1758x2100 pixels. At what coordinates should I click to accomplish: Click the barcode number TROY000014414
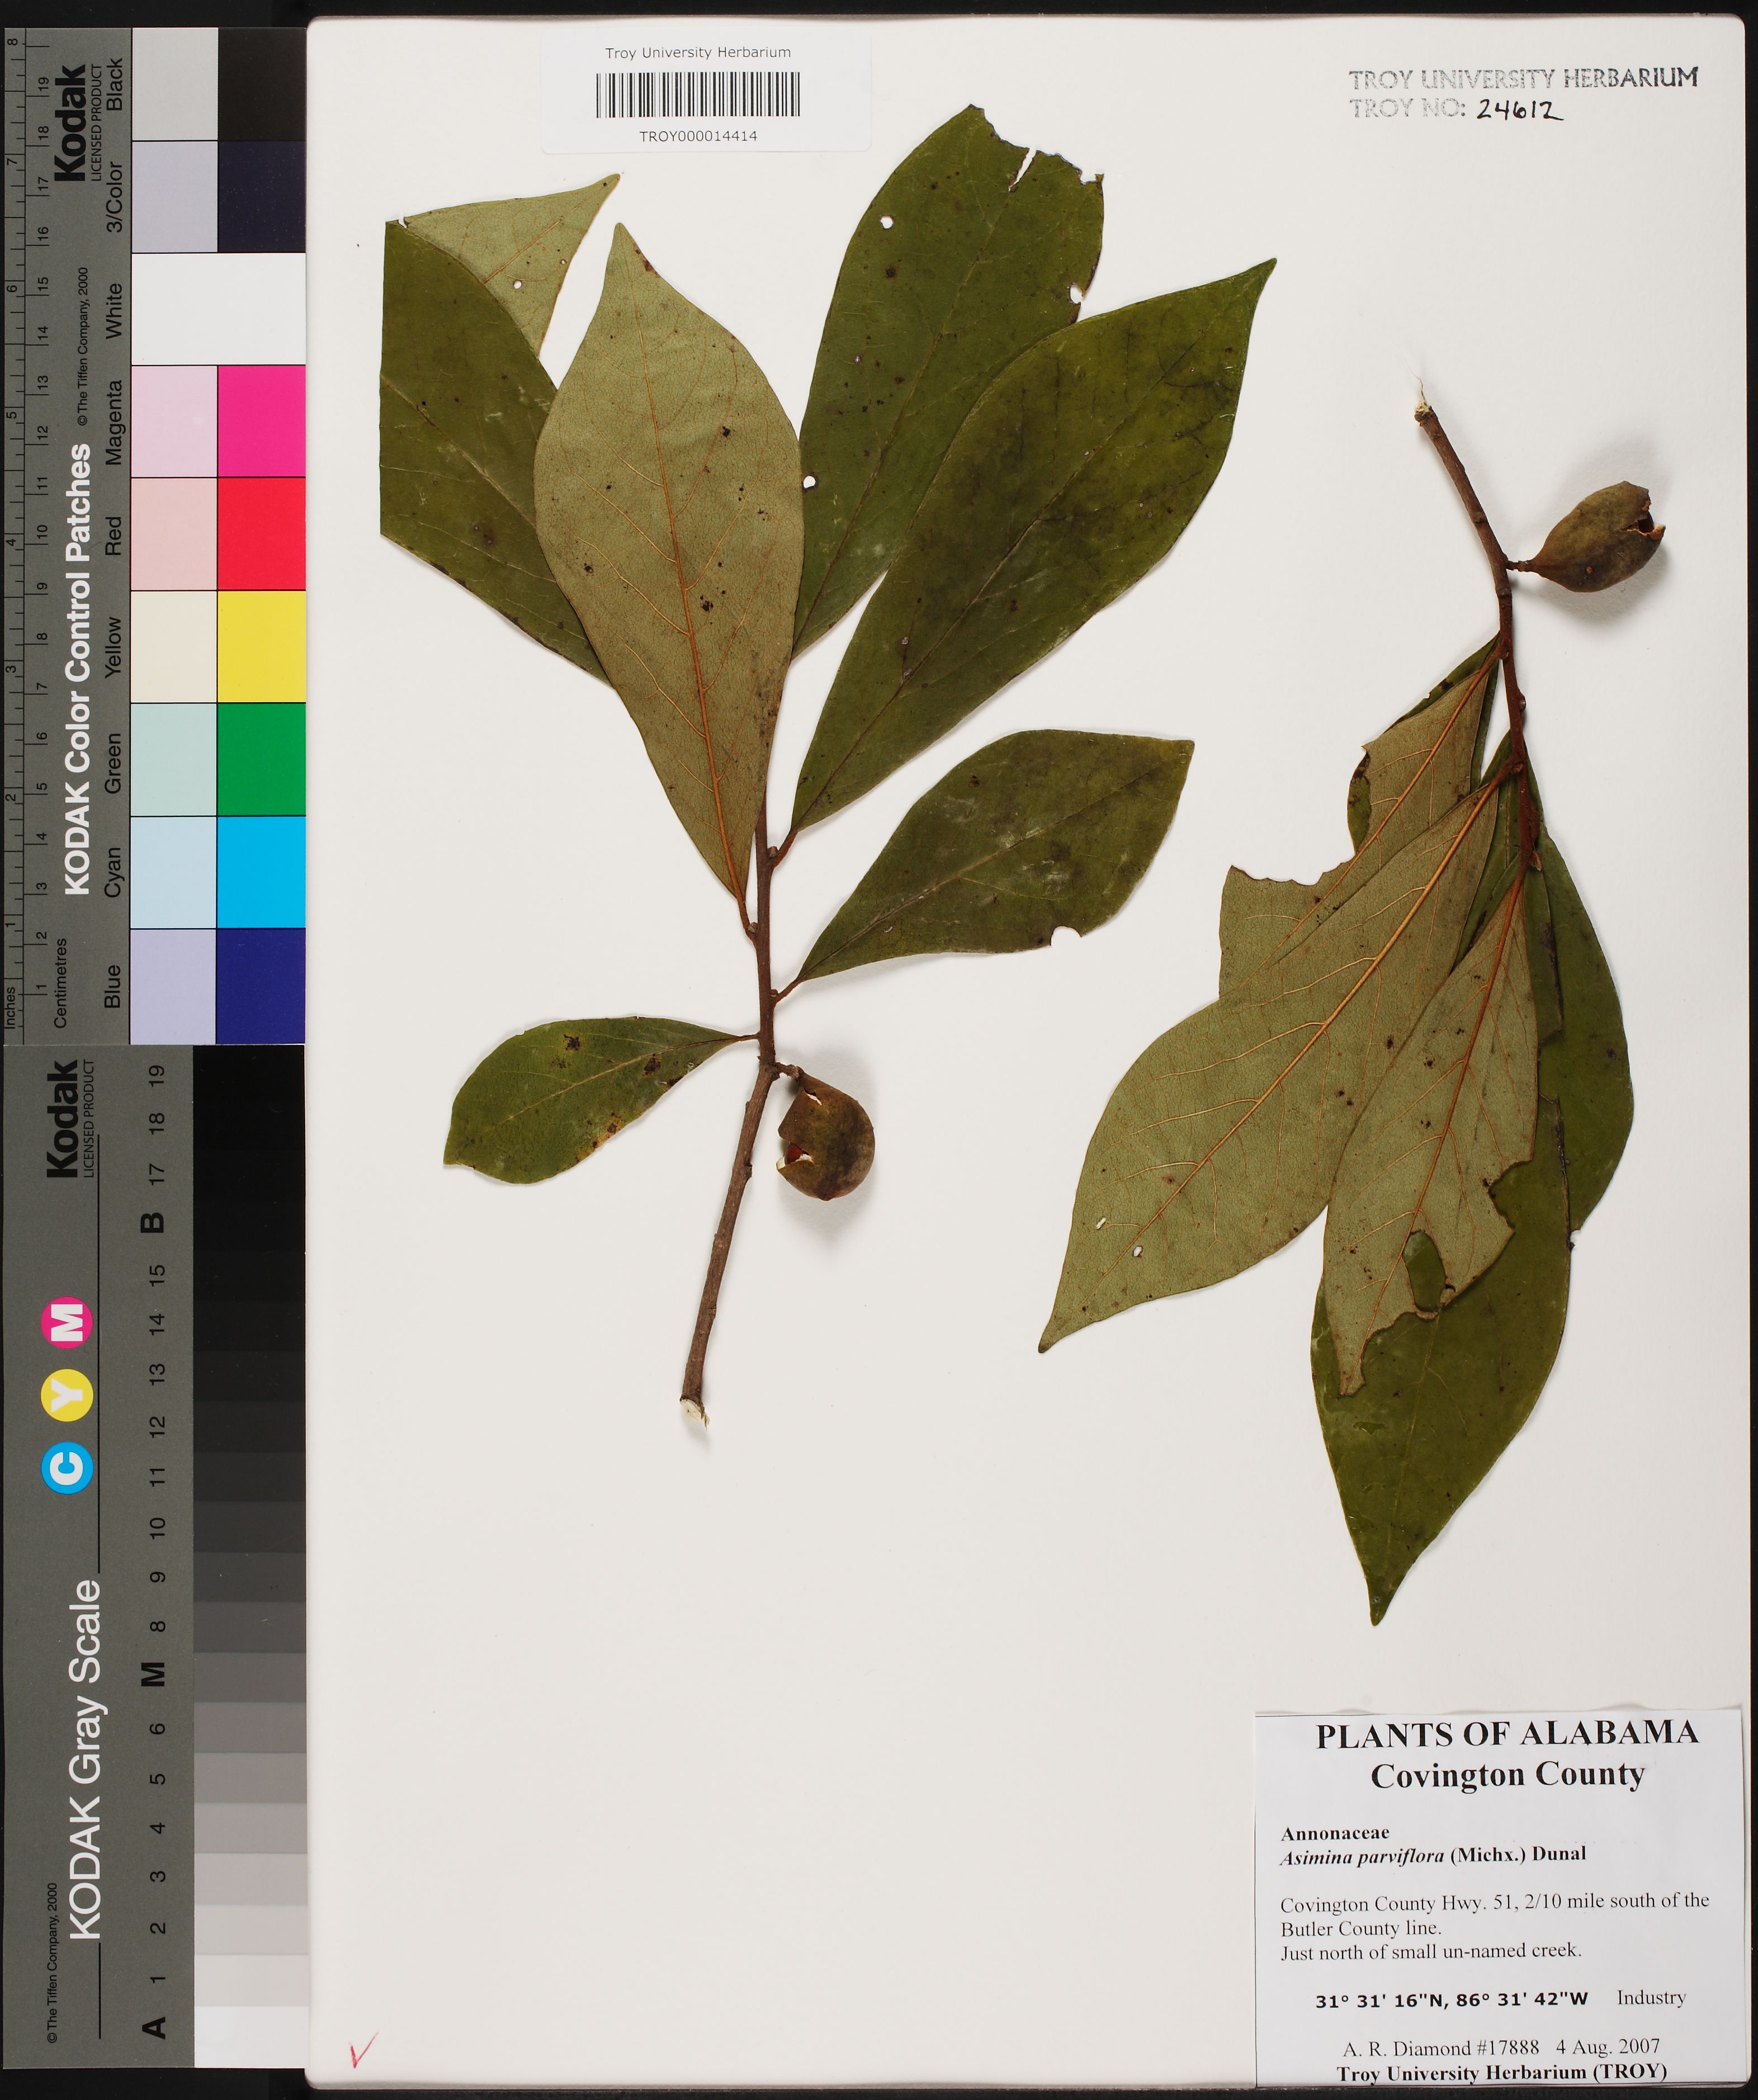coord(698,136)
